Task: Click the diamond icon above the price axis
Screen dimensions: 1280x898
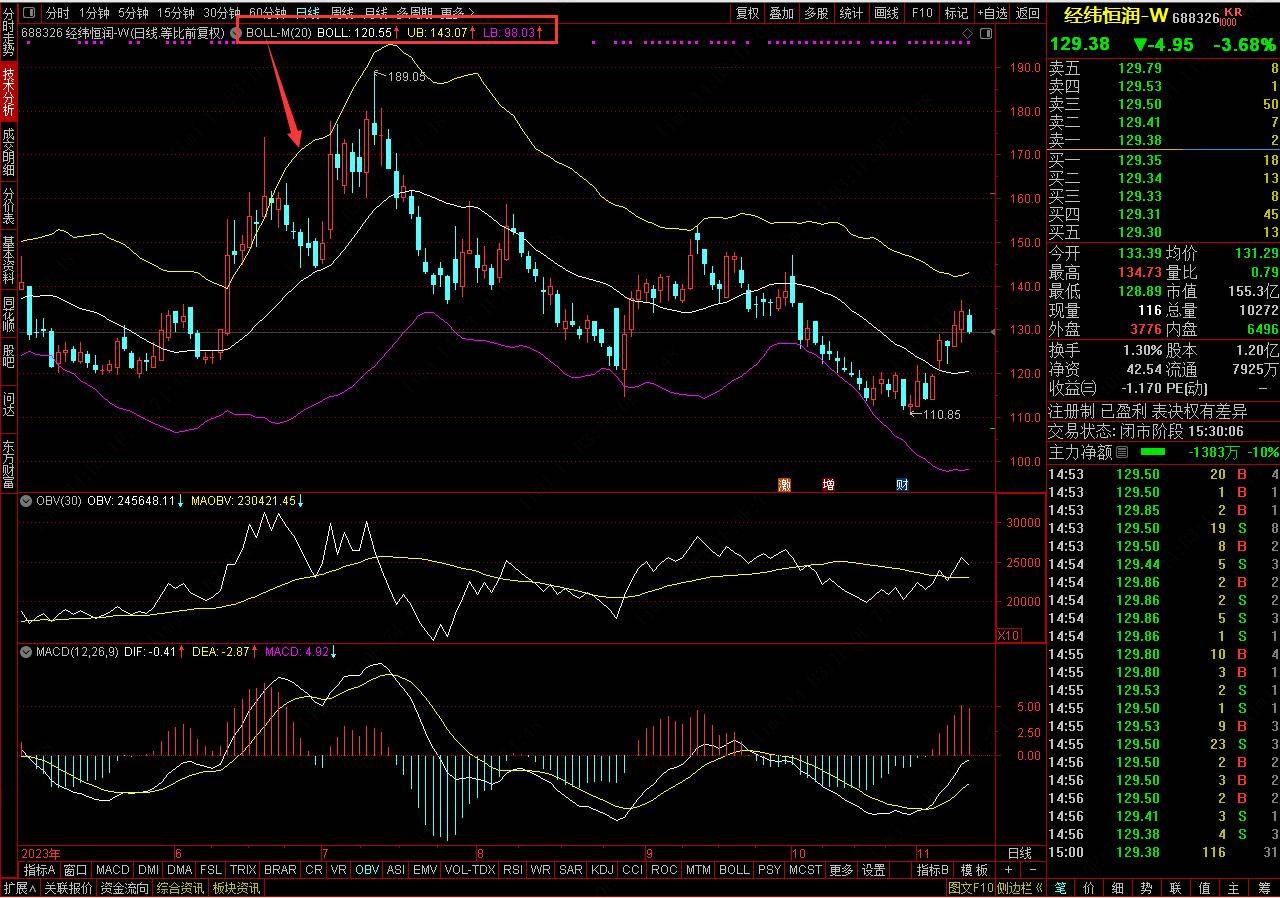Action: click(967, 33)
